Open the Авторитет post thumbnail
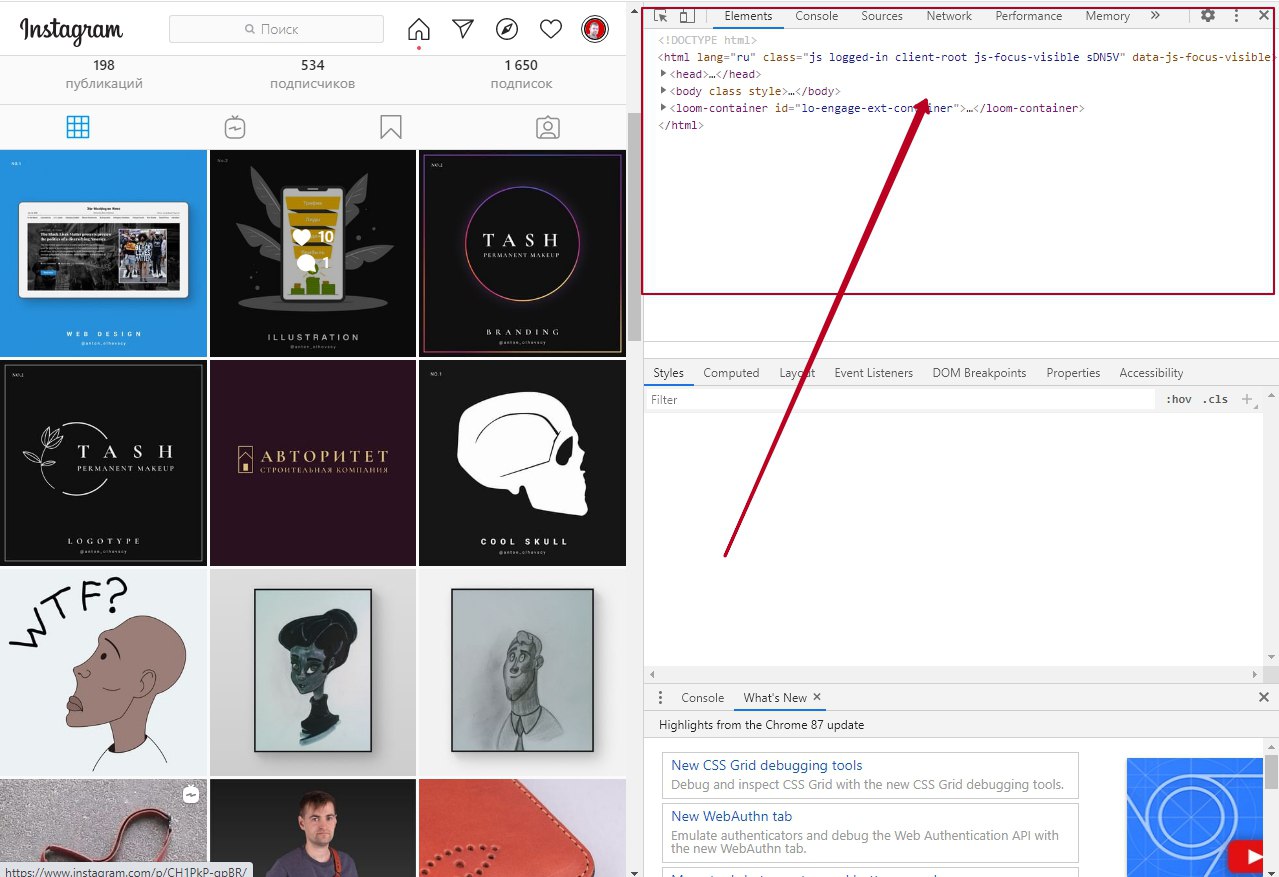 [313, 463]
